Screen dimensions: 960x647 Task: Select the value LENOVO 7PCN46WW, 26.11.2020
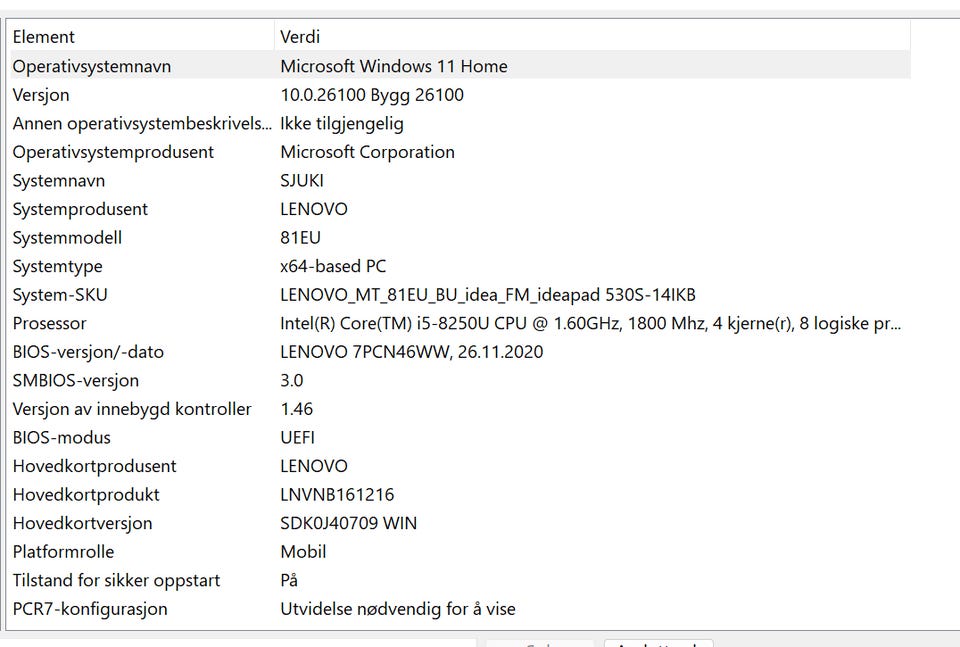pyautogui.click(x=411, y=352)
